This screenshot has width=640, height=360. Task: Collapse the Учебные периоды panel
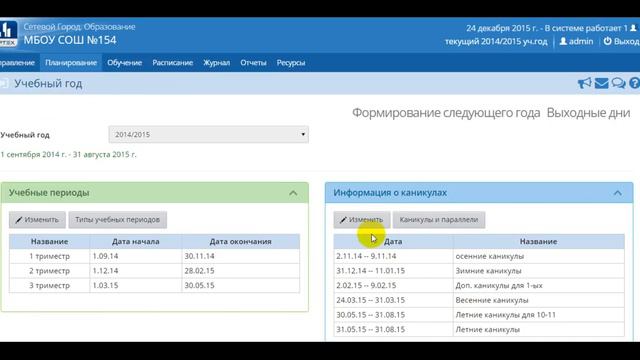[x=293, y=193]
